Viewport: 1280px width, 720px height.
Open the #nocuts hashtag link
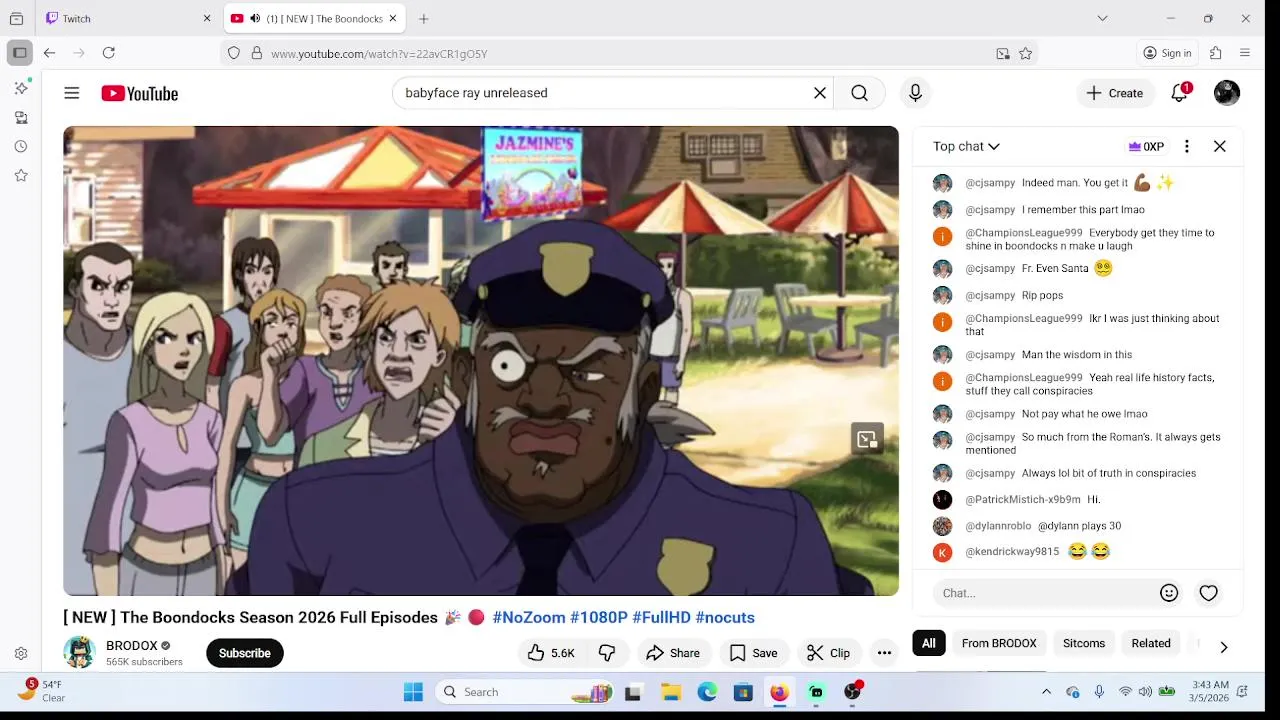pyautogui.click(x=725, y=618)
